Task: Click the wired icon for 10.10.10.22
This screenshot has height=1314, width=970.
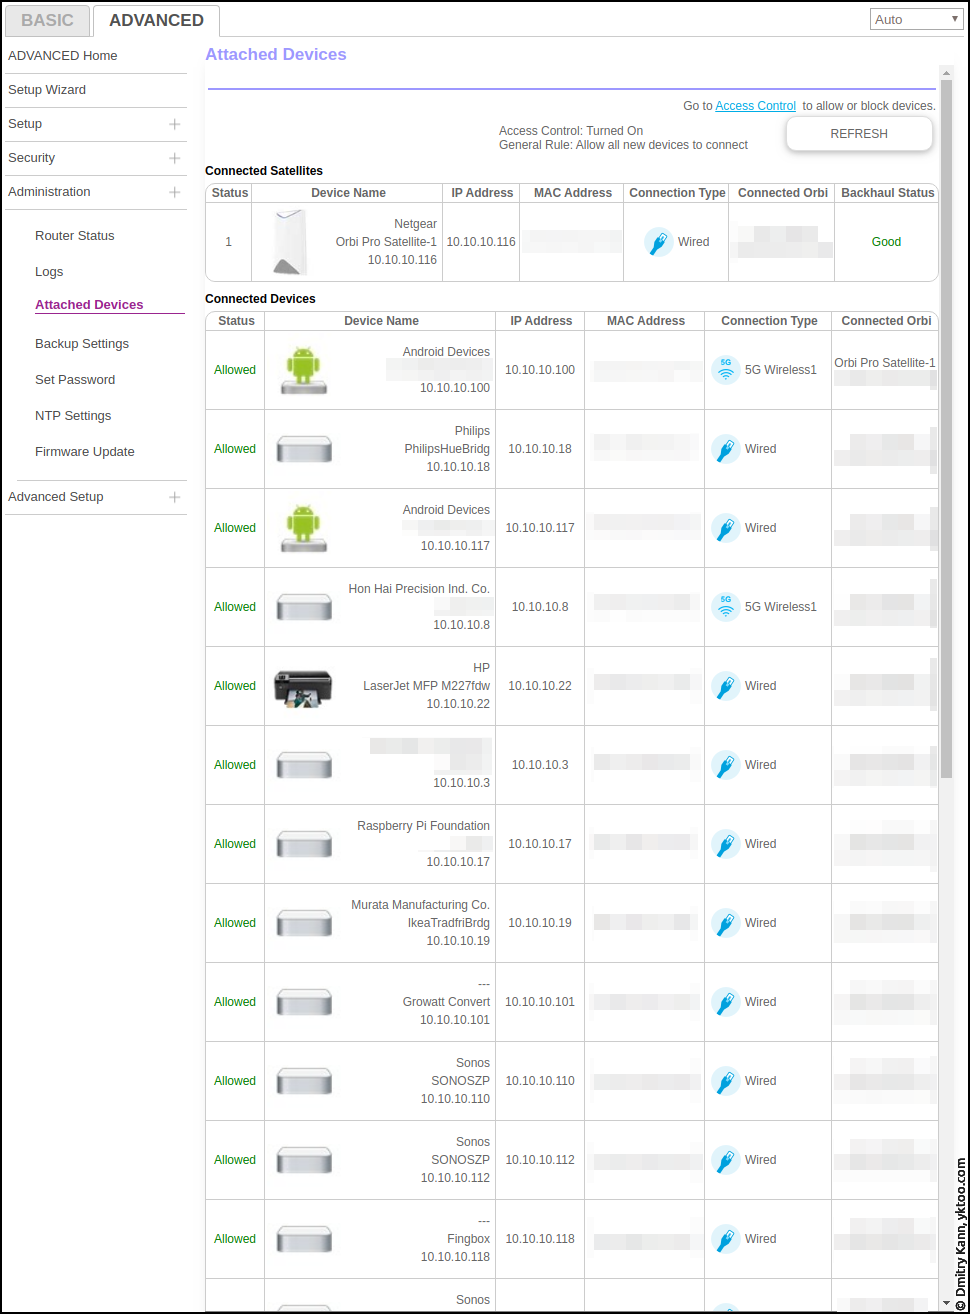Action: (x=725, y=686)
